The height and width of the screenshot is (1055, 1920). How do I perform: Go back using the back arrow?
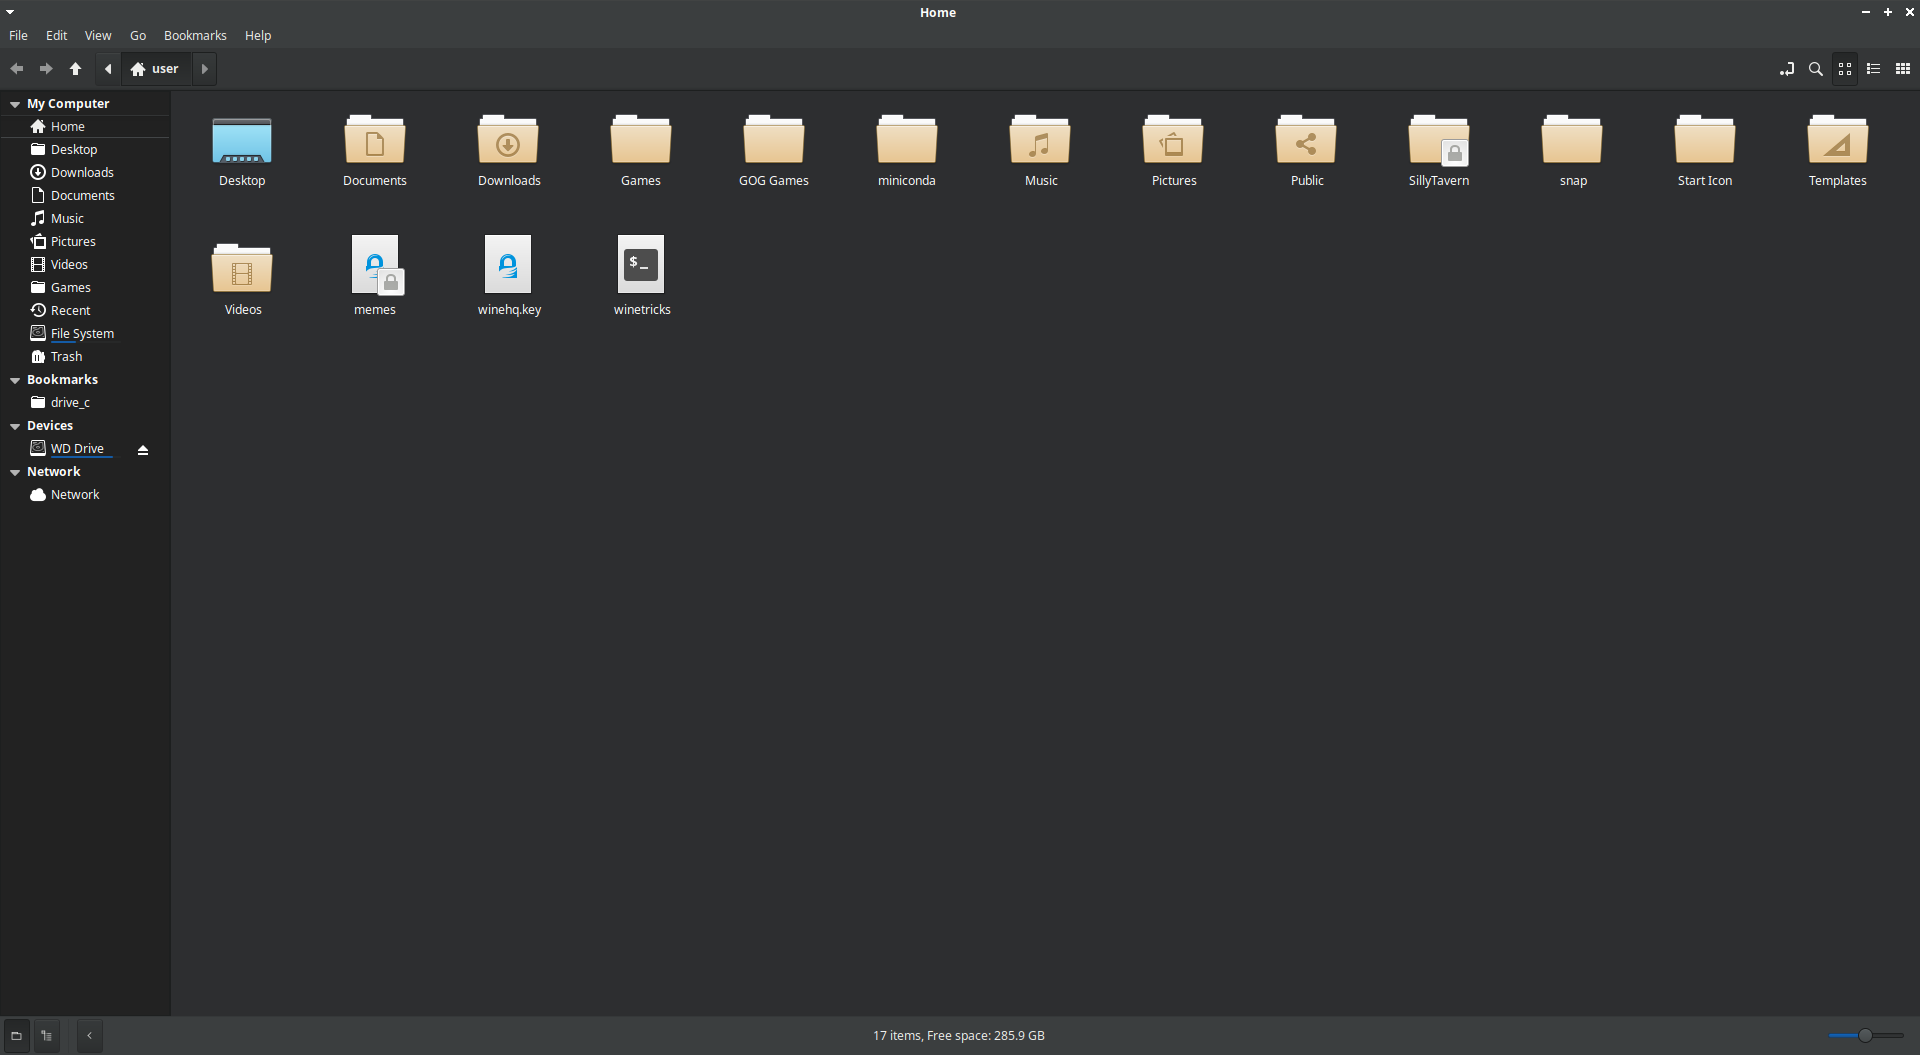[x=17, y=69]
